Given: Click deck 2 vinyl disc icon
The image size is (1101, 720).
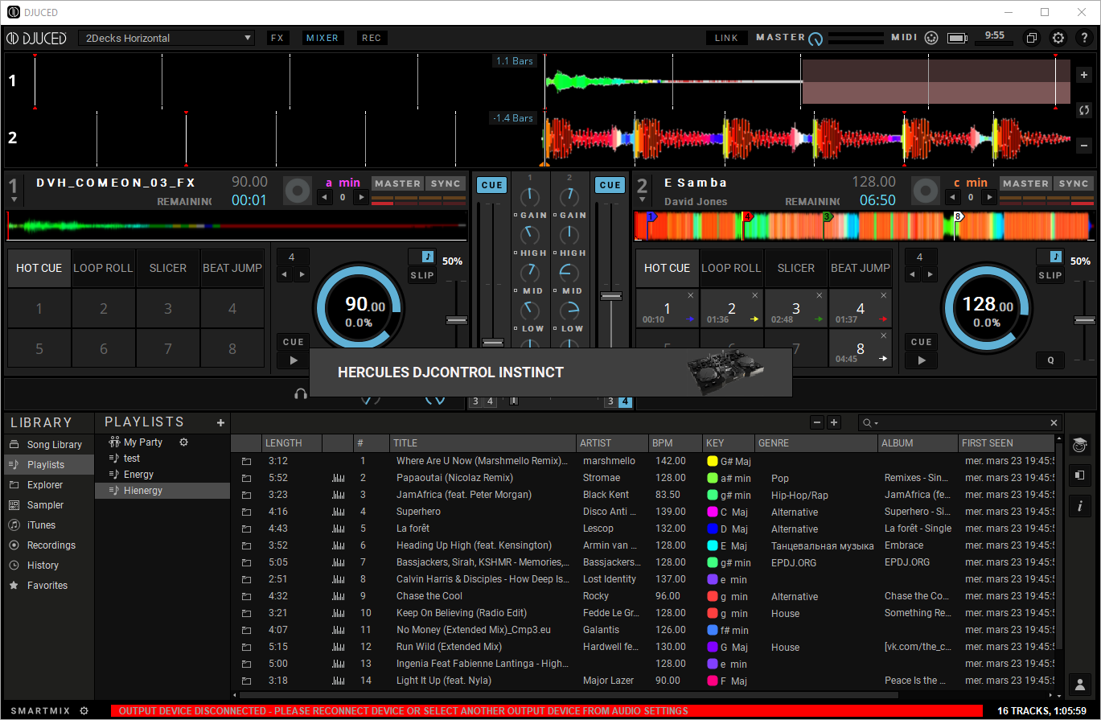Looking at the screenshot, I should [925, 190].
